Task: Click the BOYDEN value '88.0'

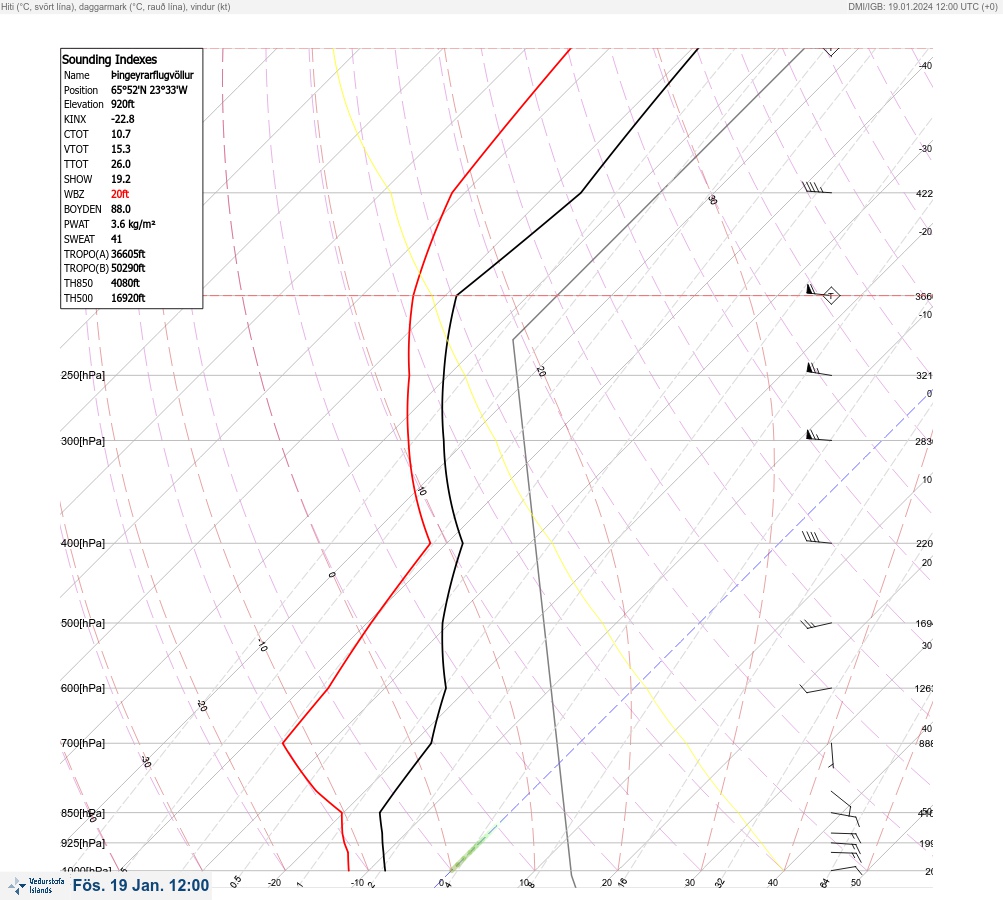Action: tap(121, 209)
